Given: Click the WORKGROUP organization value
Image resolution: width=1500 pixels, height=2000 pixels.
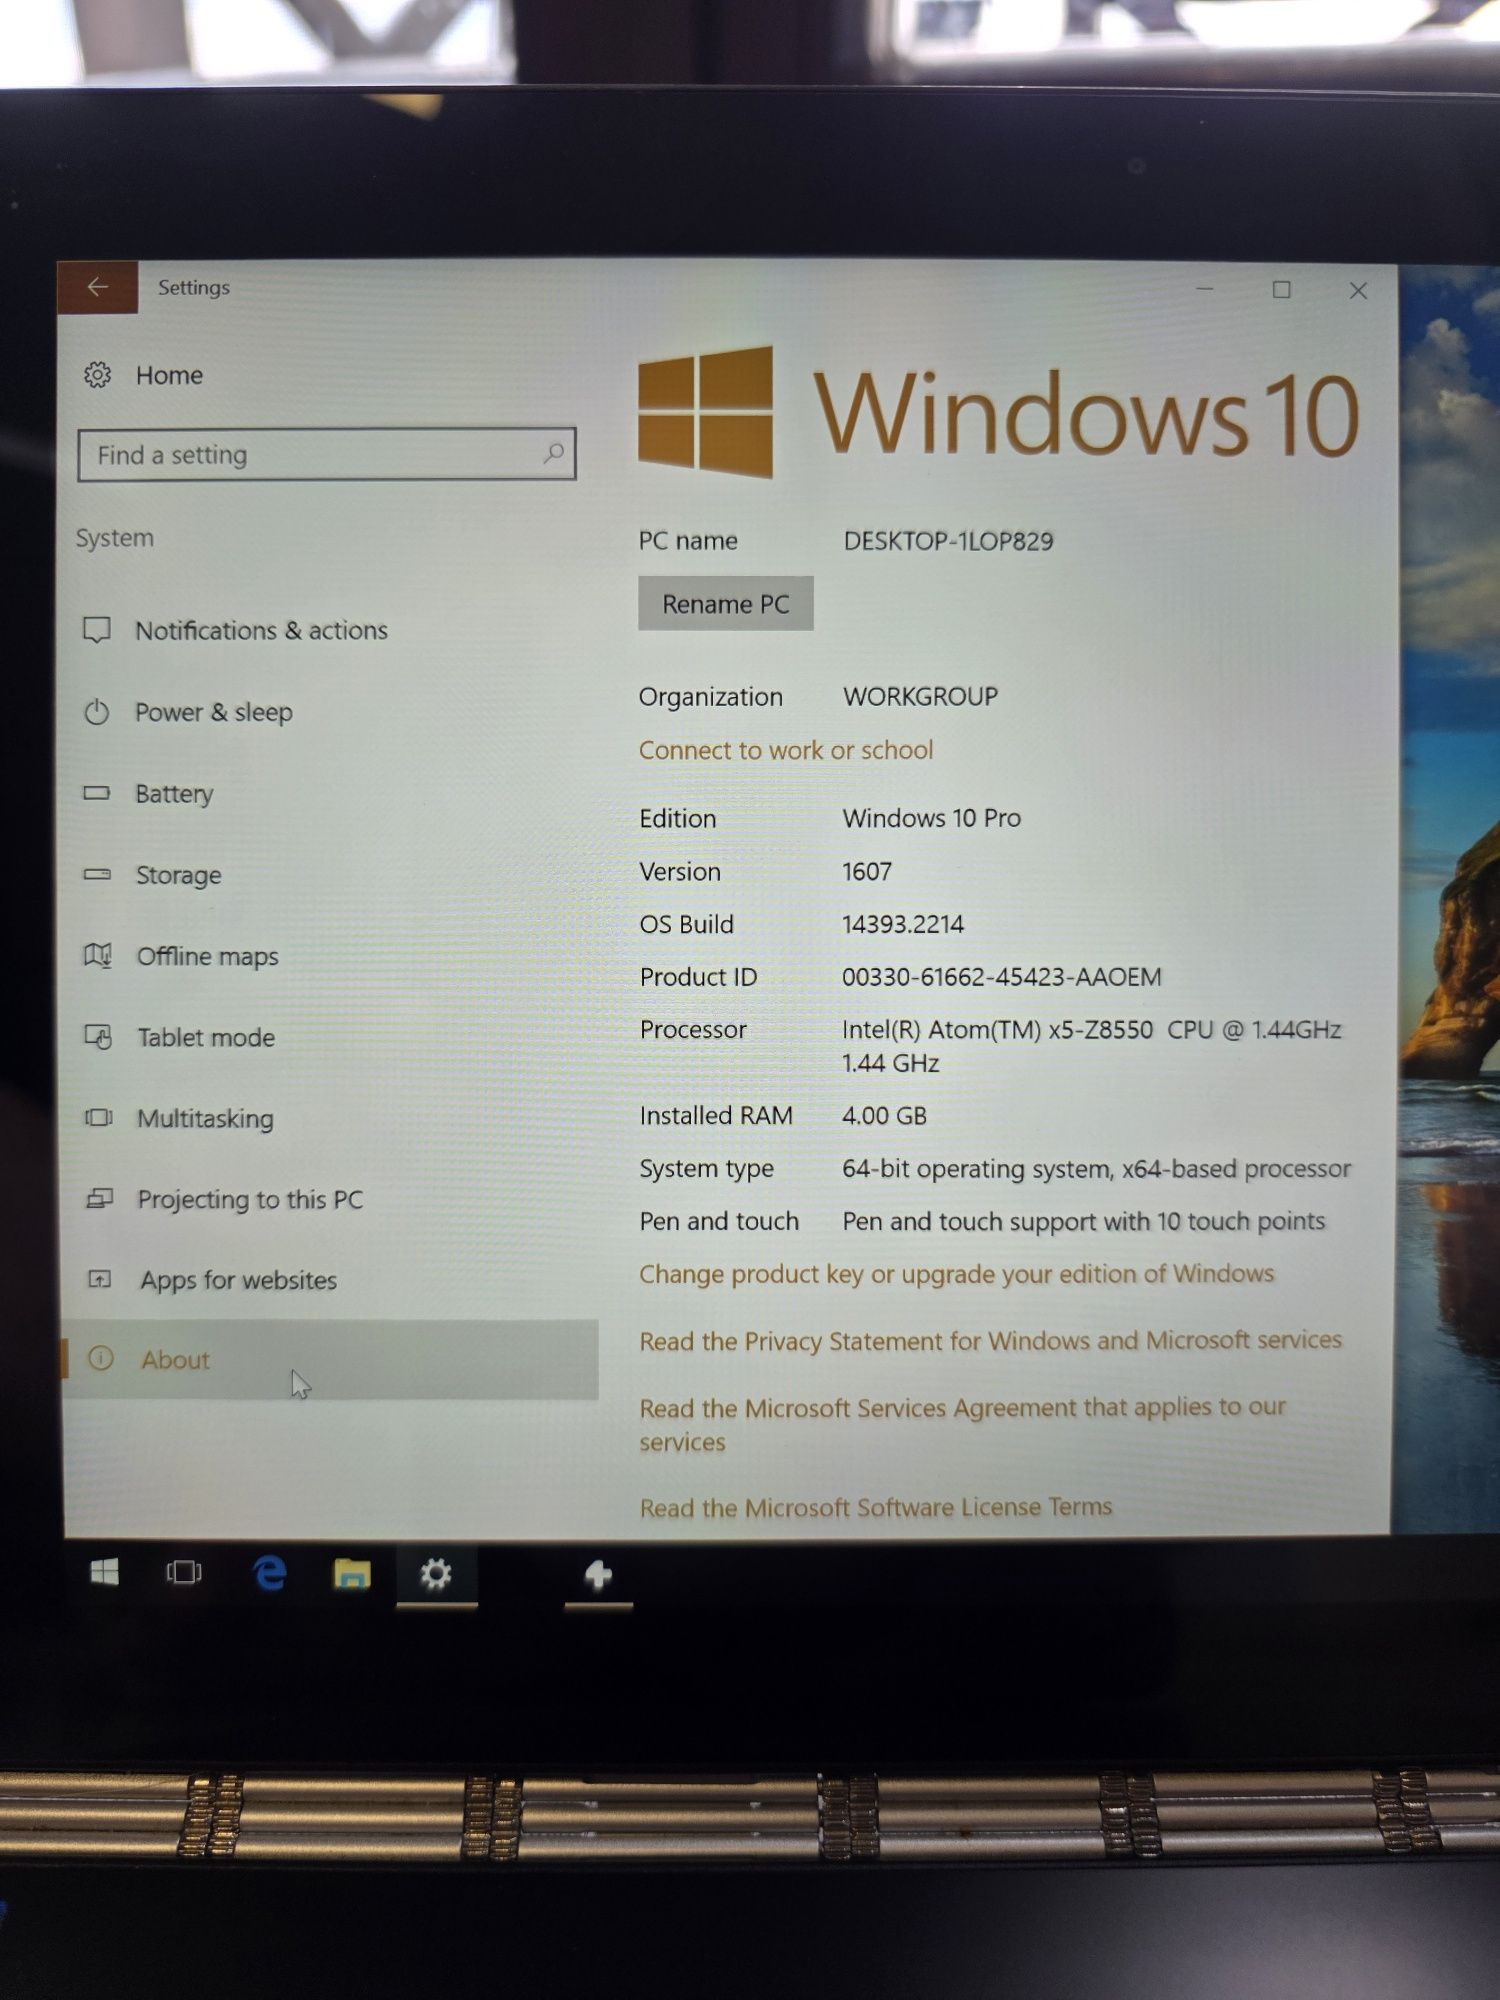Looking at the screenshot, I should coord(921,696).
